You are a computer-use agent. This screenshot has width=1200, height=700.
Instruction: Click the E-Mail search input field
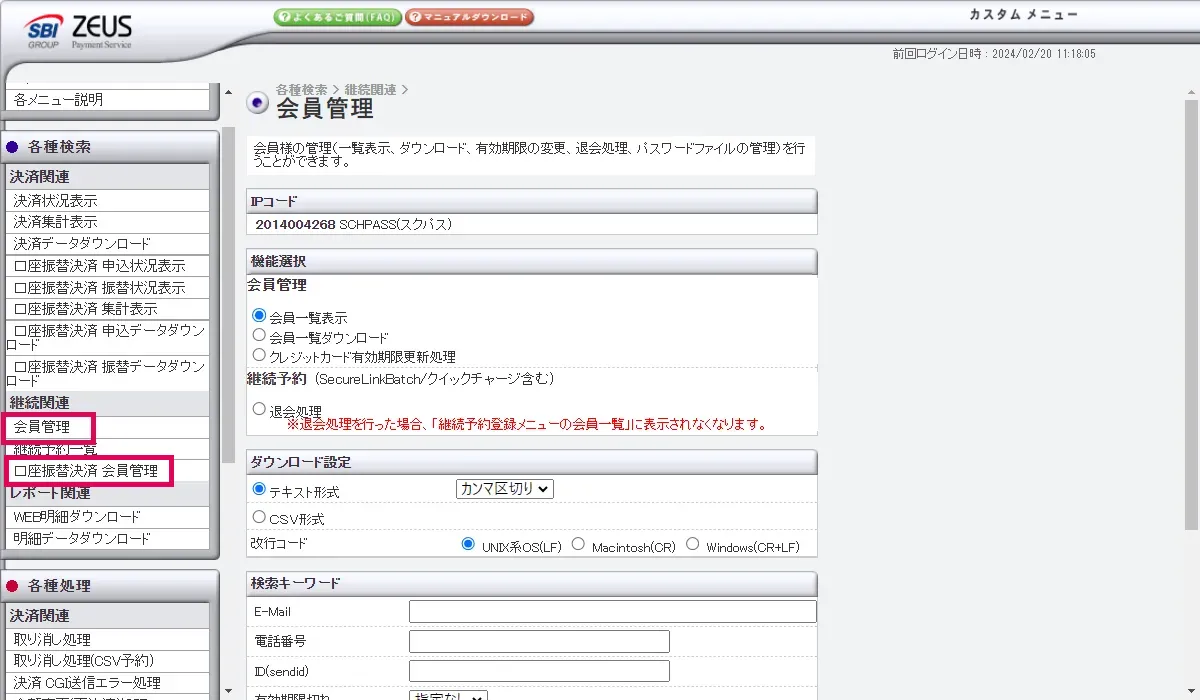[x=612, y=612]
